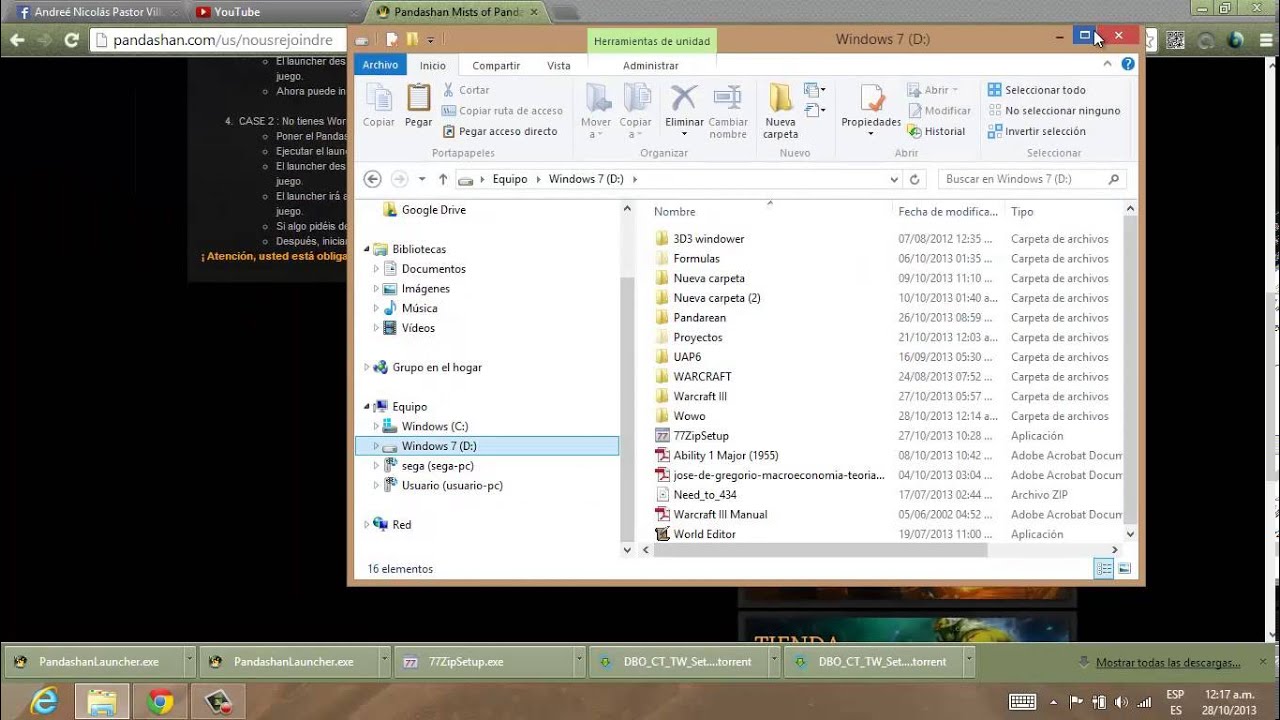Click the Buscar en Windows 7 (D:) field

click(x=1031, y=179)
